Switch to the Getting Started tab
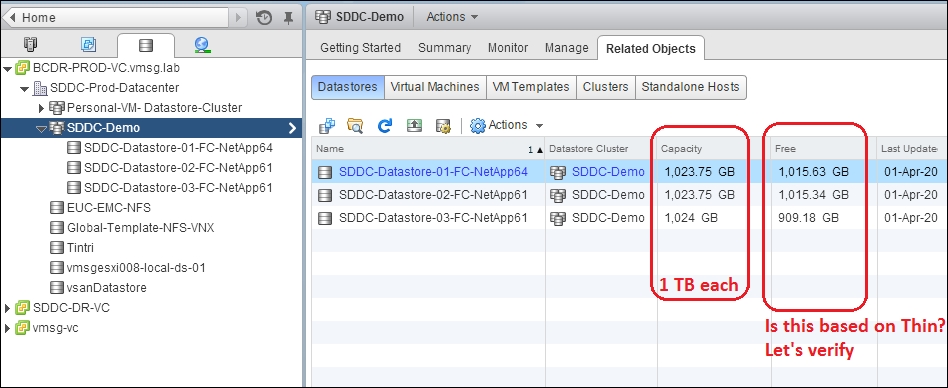 pyautogui.click(x=360, y=48)
